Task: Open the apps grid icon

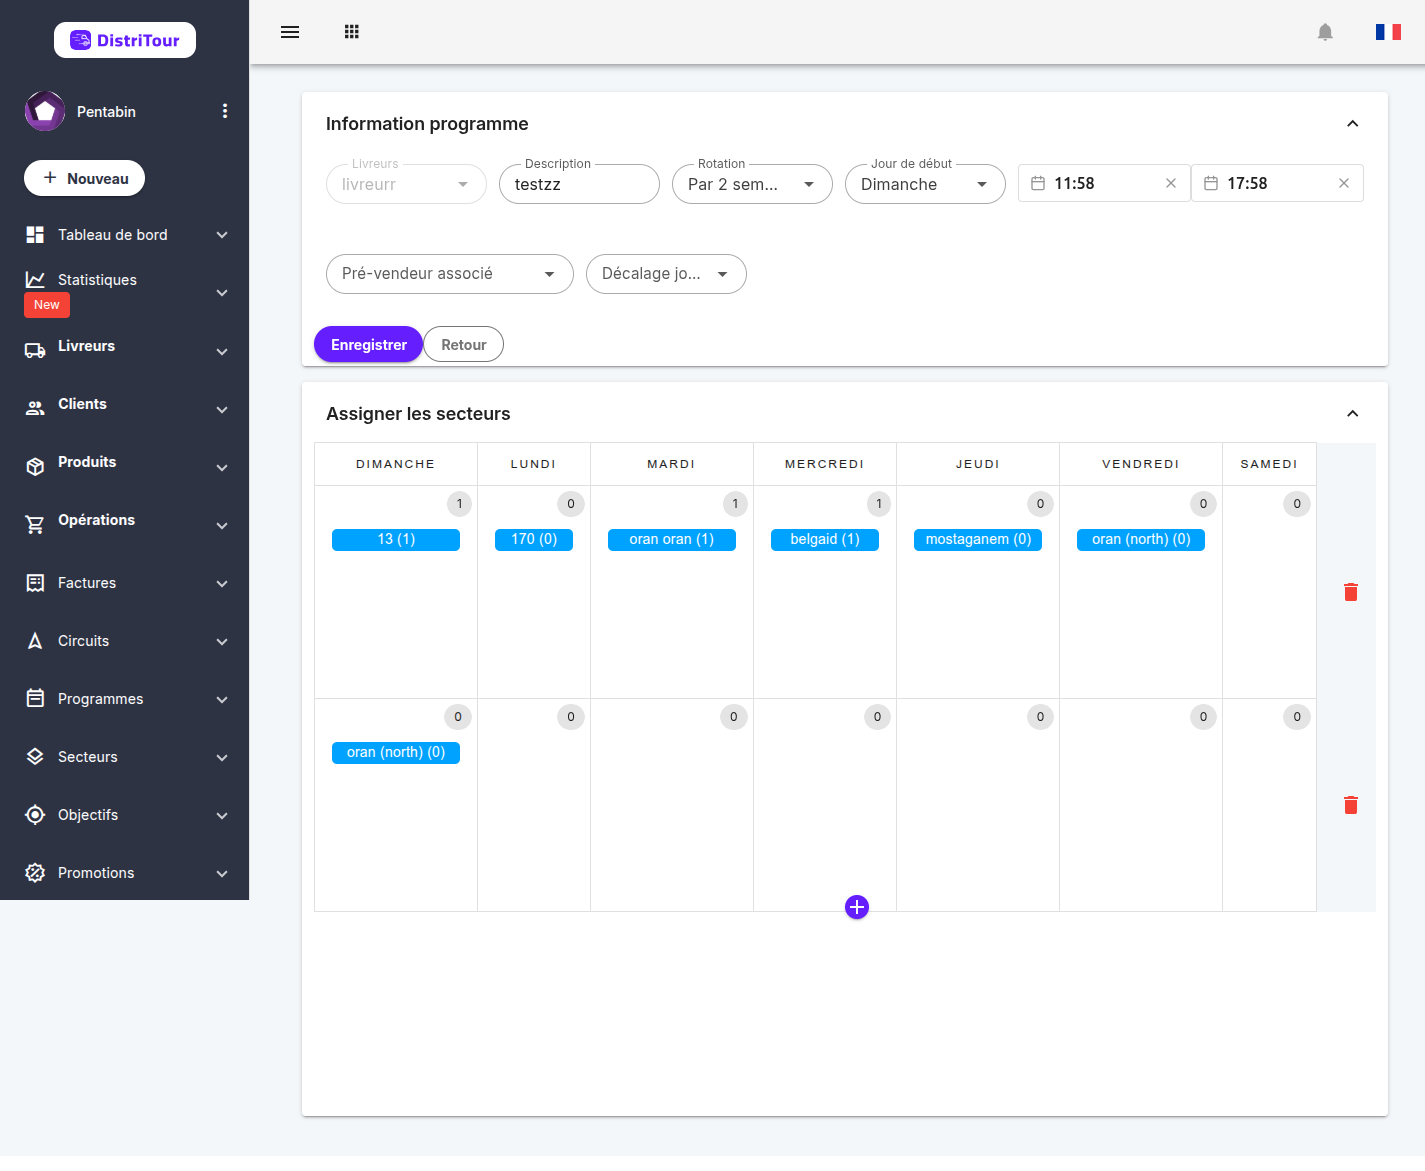Action: (352, 32)
